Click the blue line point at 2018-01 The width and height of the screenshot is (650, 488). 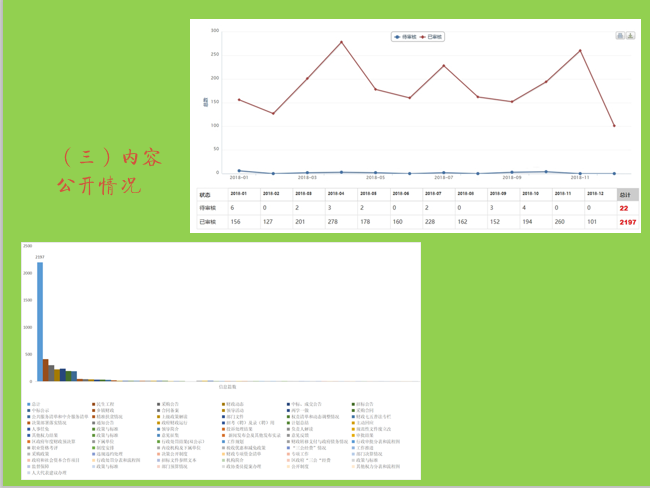(x=239, y=171)
